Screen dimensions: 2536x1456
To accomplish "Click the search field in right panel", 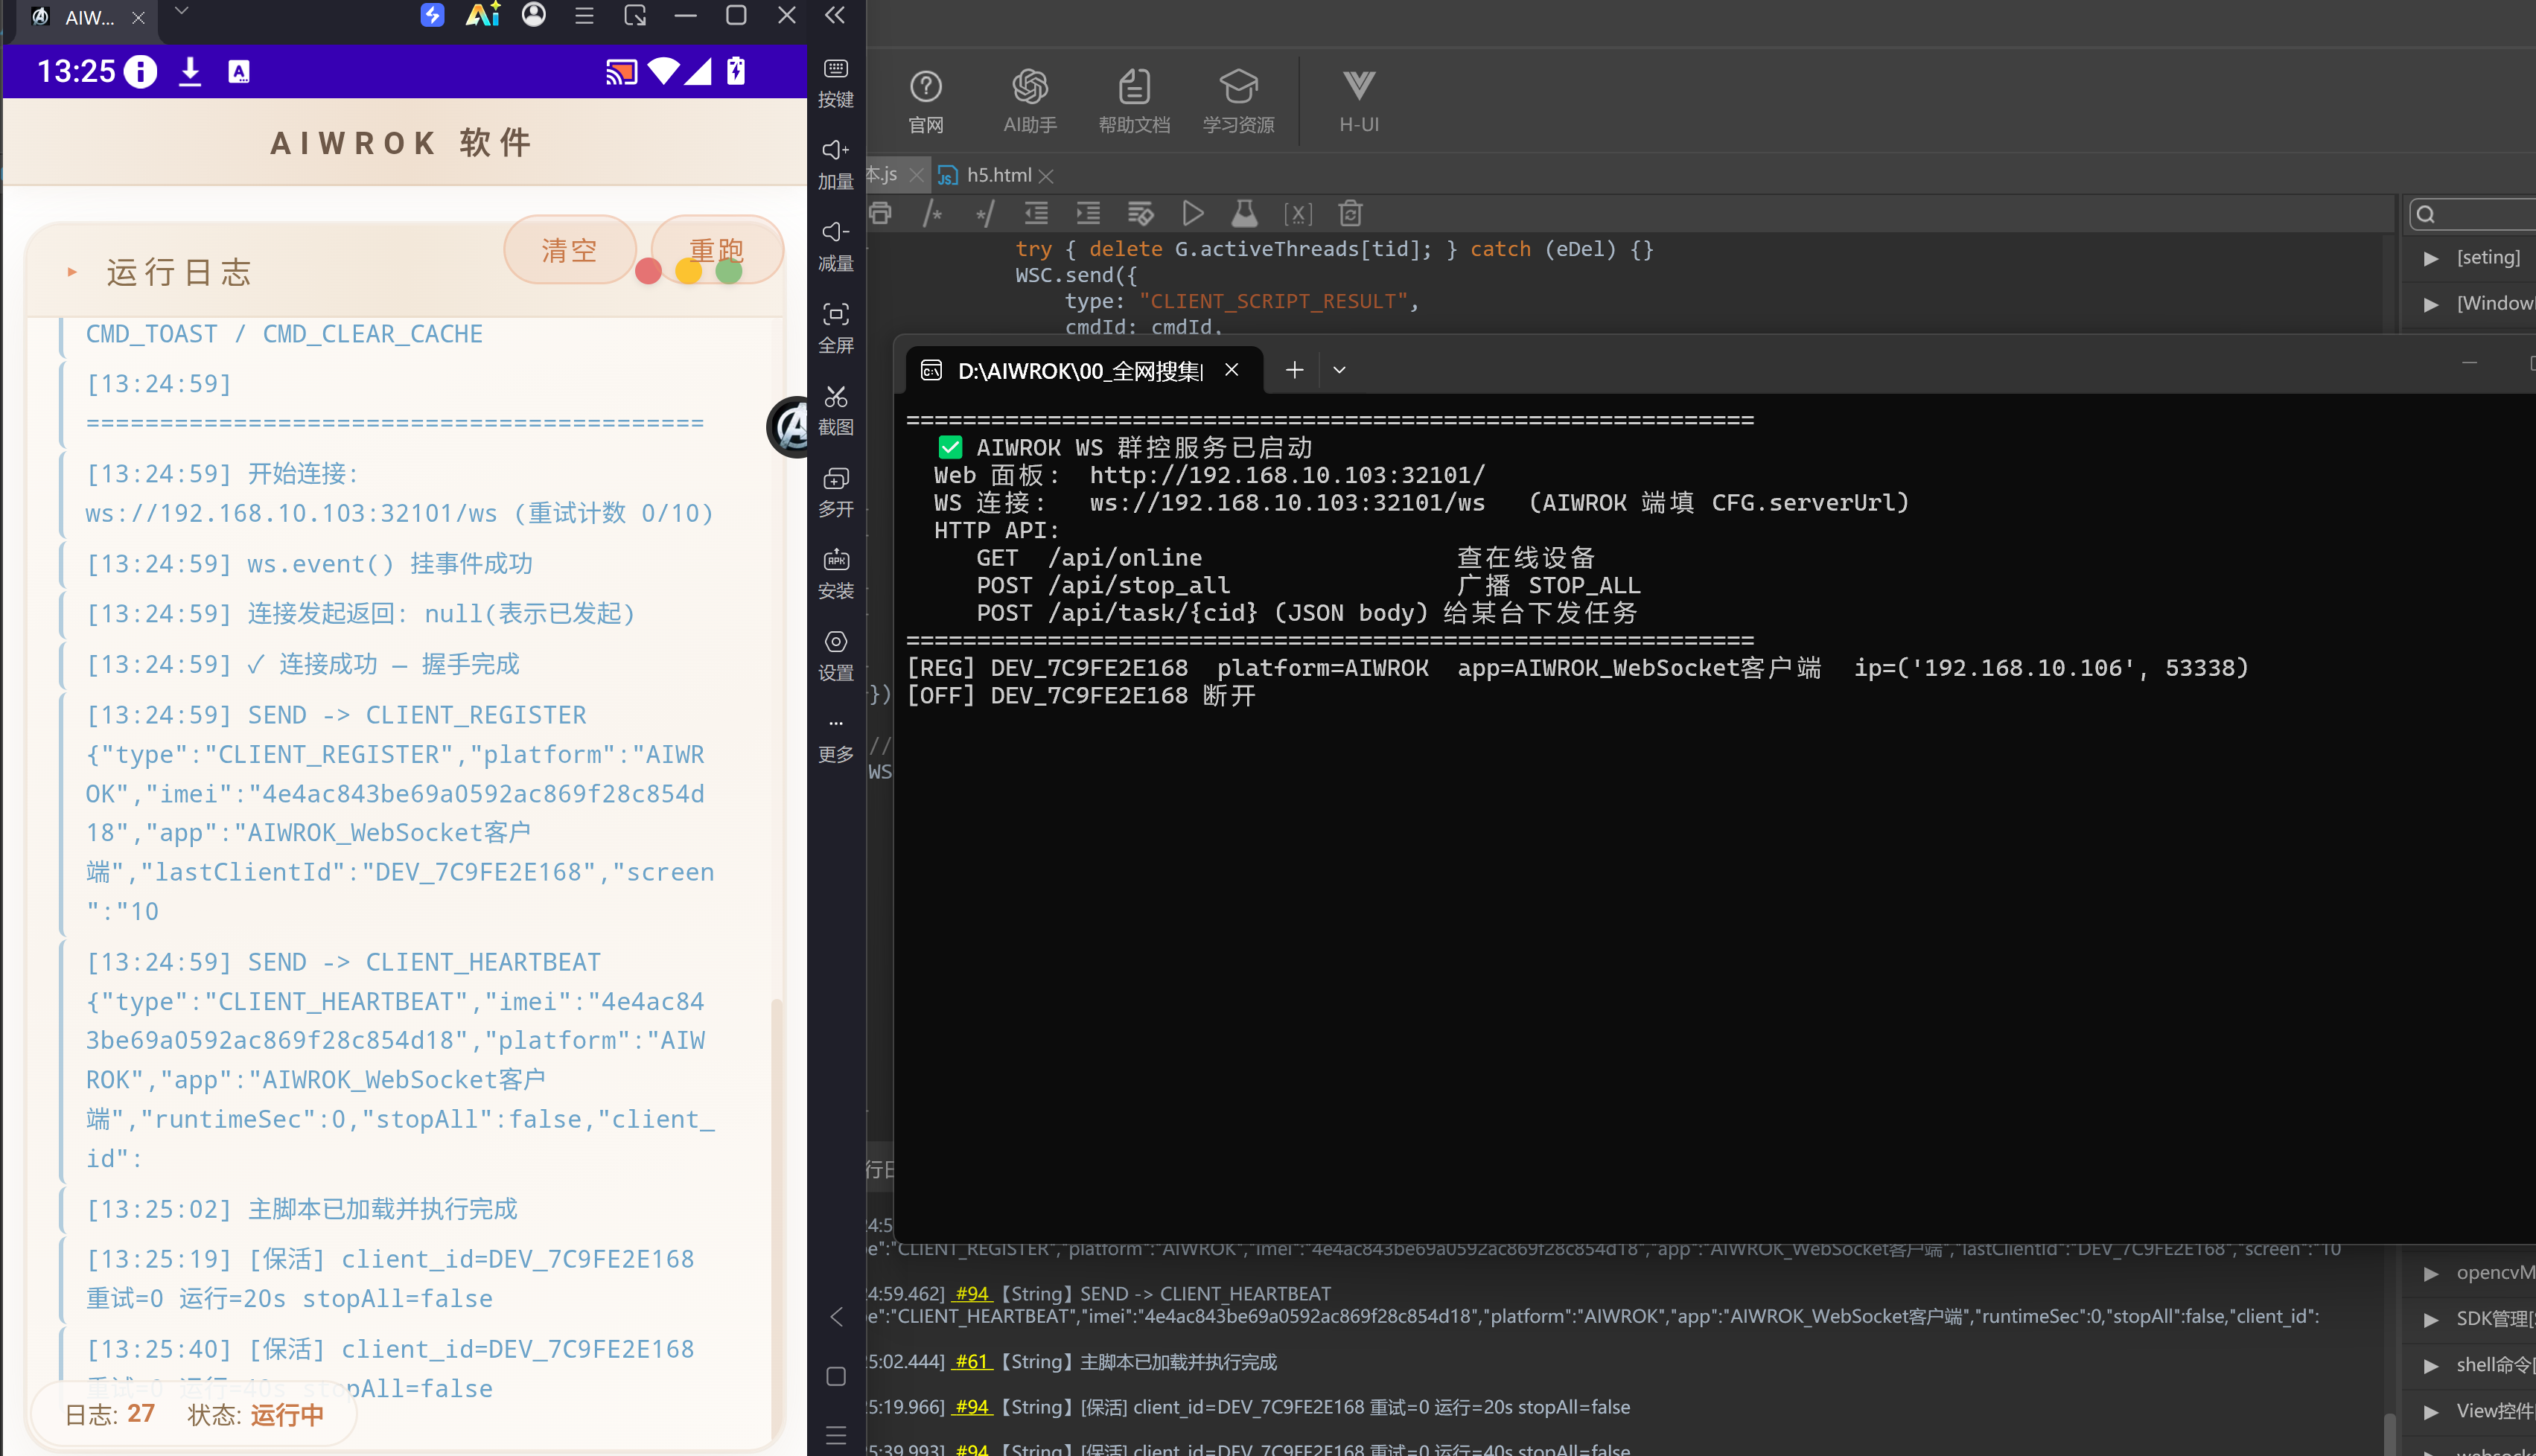I will point(2472,214).
